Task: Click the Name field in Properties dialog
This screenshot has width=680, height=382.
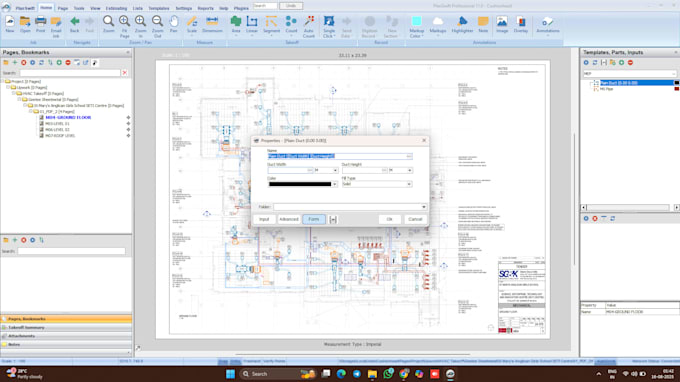Action: click(x=340, y=156)
